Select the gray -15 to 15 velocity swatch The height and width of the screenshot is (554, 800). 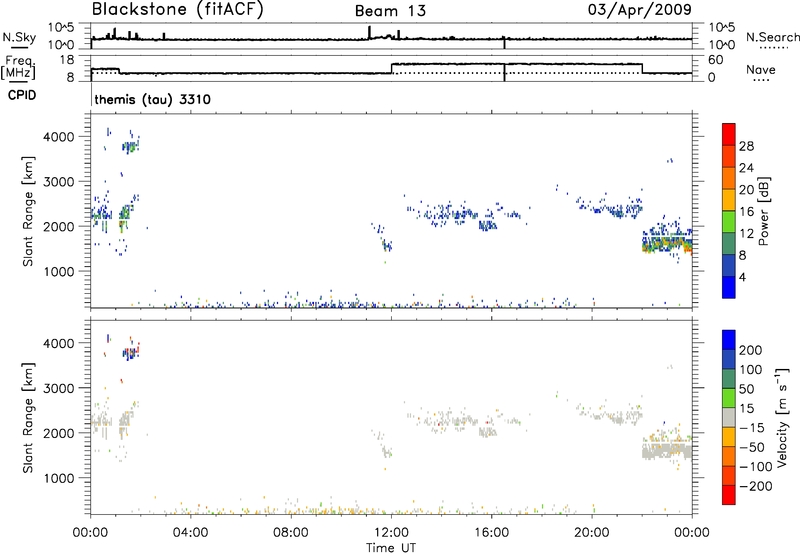729,417
